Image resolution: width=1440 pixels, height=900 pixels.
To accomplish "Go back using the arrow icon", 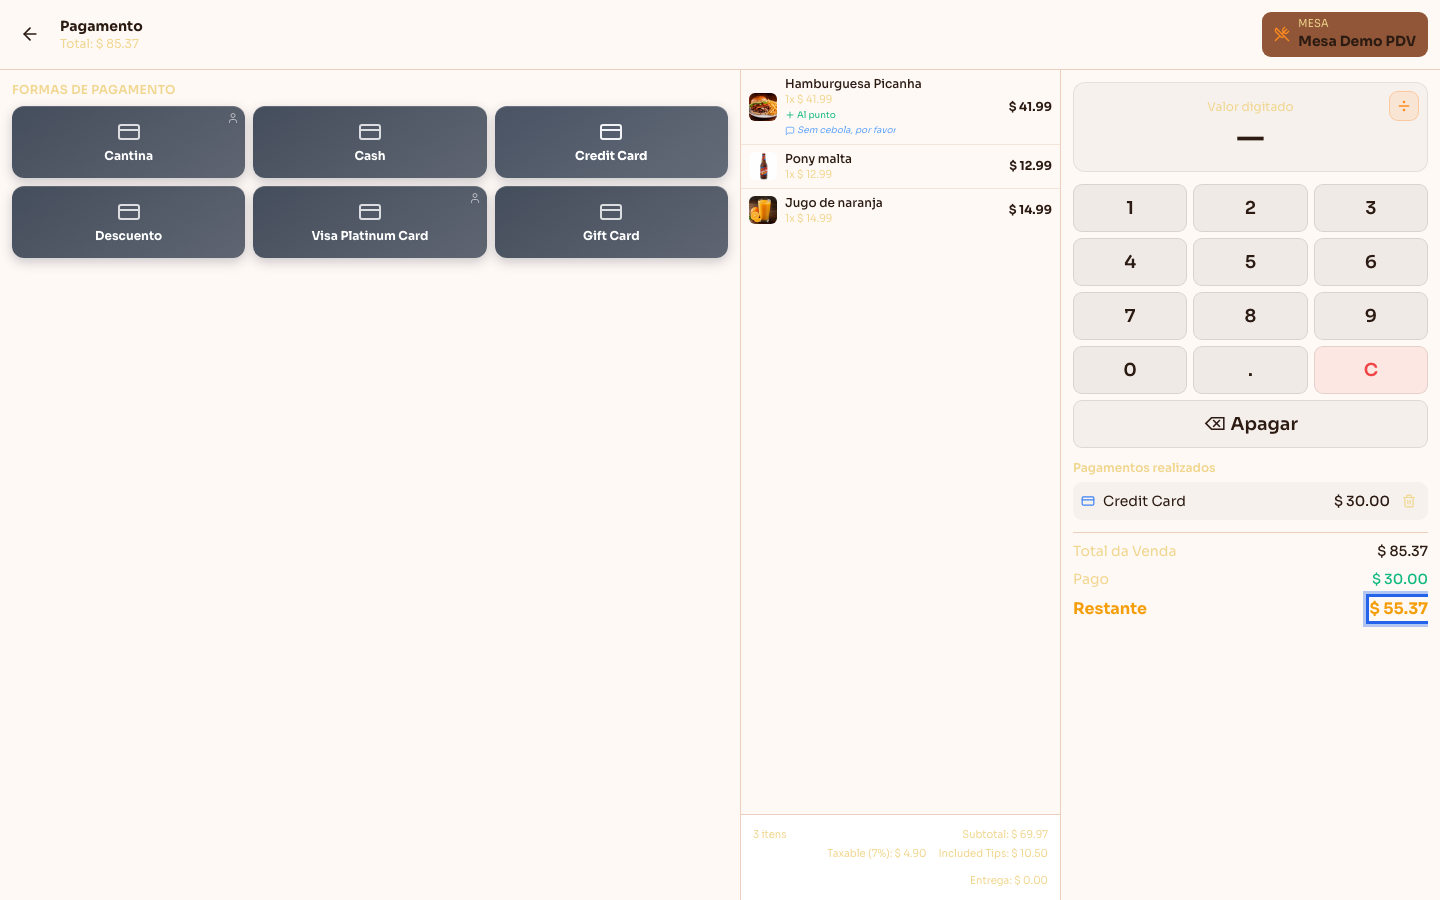I will (x=30, y=34).
